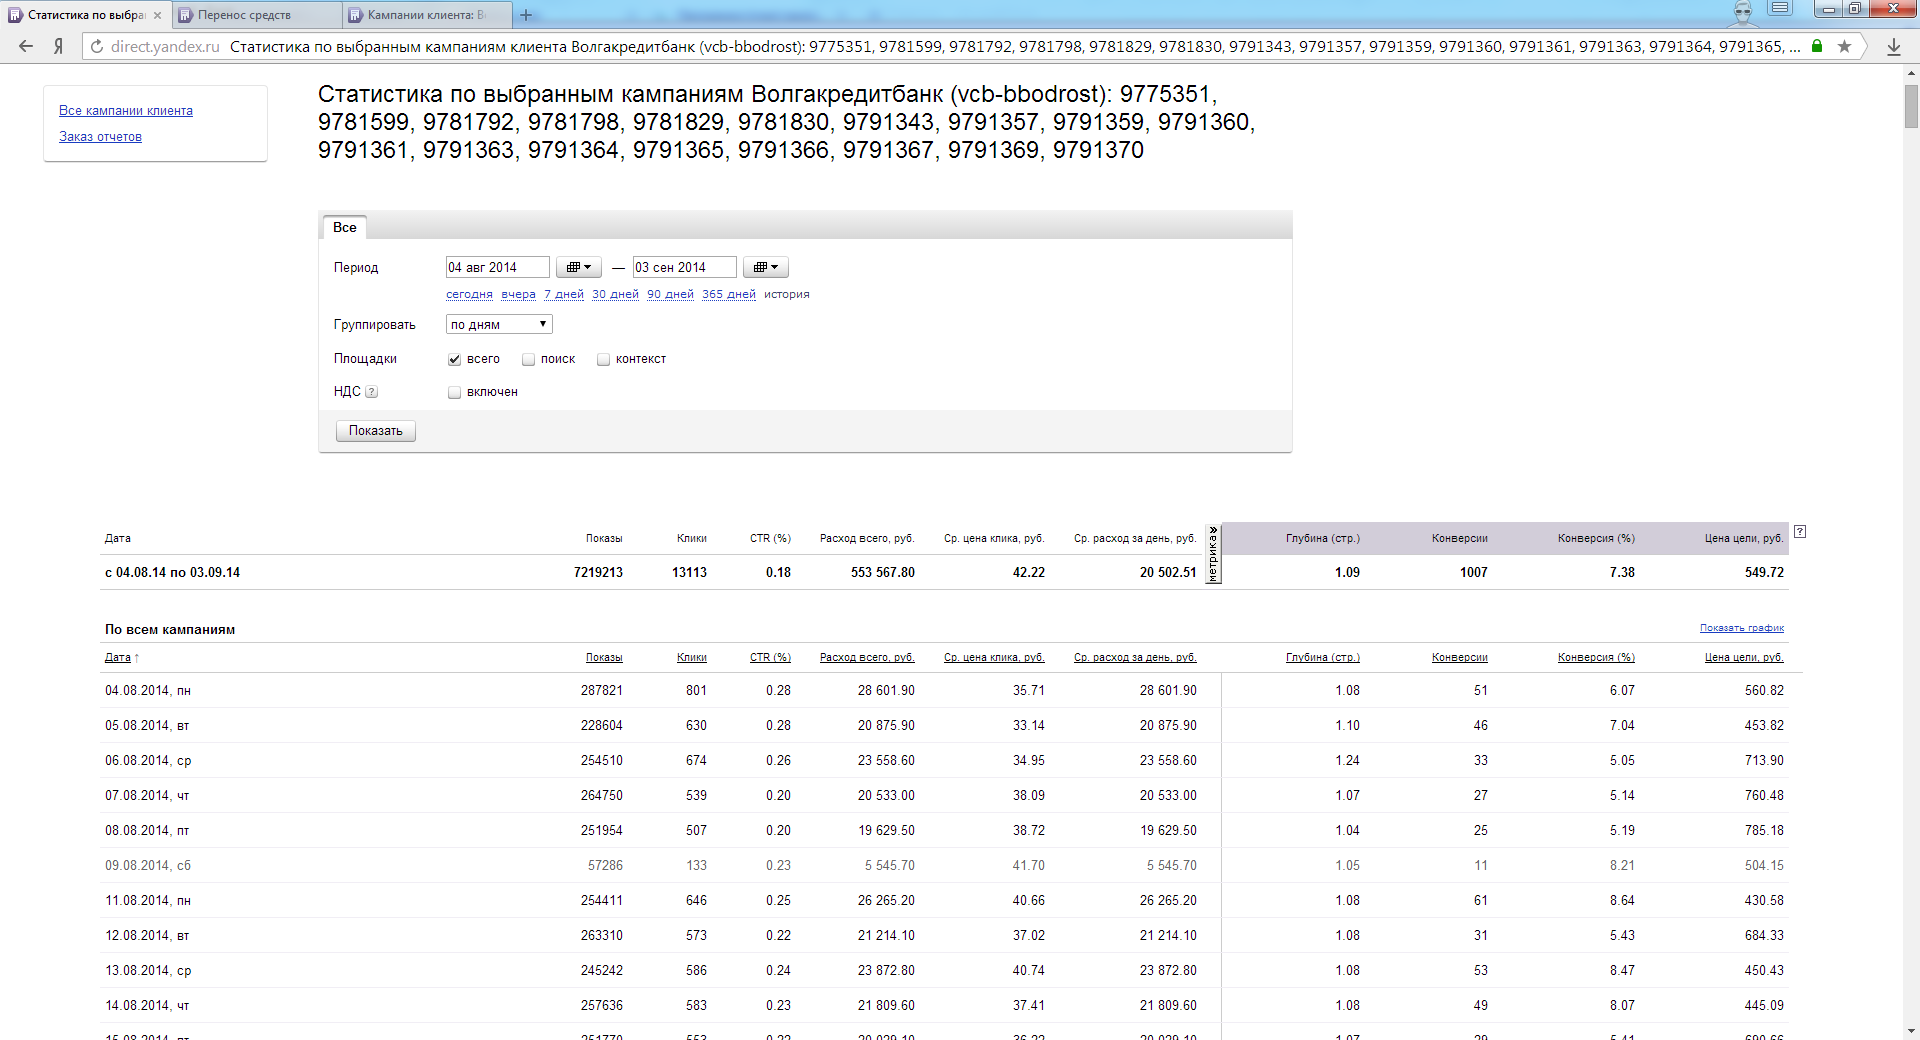Reload the page with the refresh icon
The height and width of the screenshot is (1040, 1920).
[96, 46]
